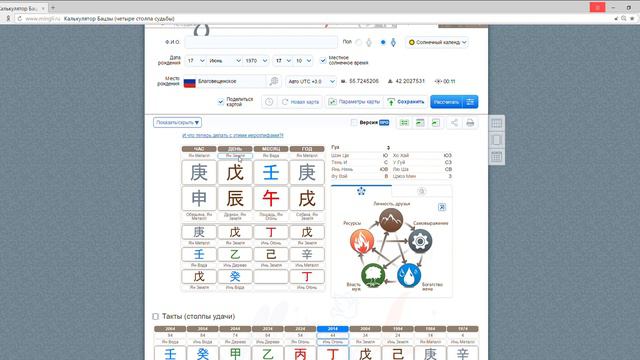Click the Fire flame element icon
This screenshot has width=640, height=360.
pyautogui.click(x=362, y=241)
